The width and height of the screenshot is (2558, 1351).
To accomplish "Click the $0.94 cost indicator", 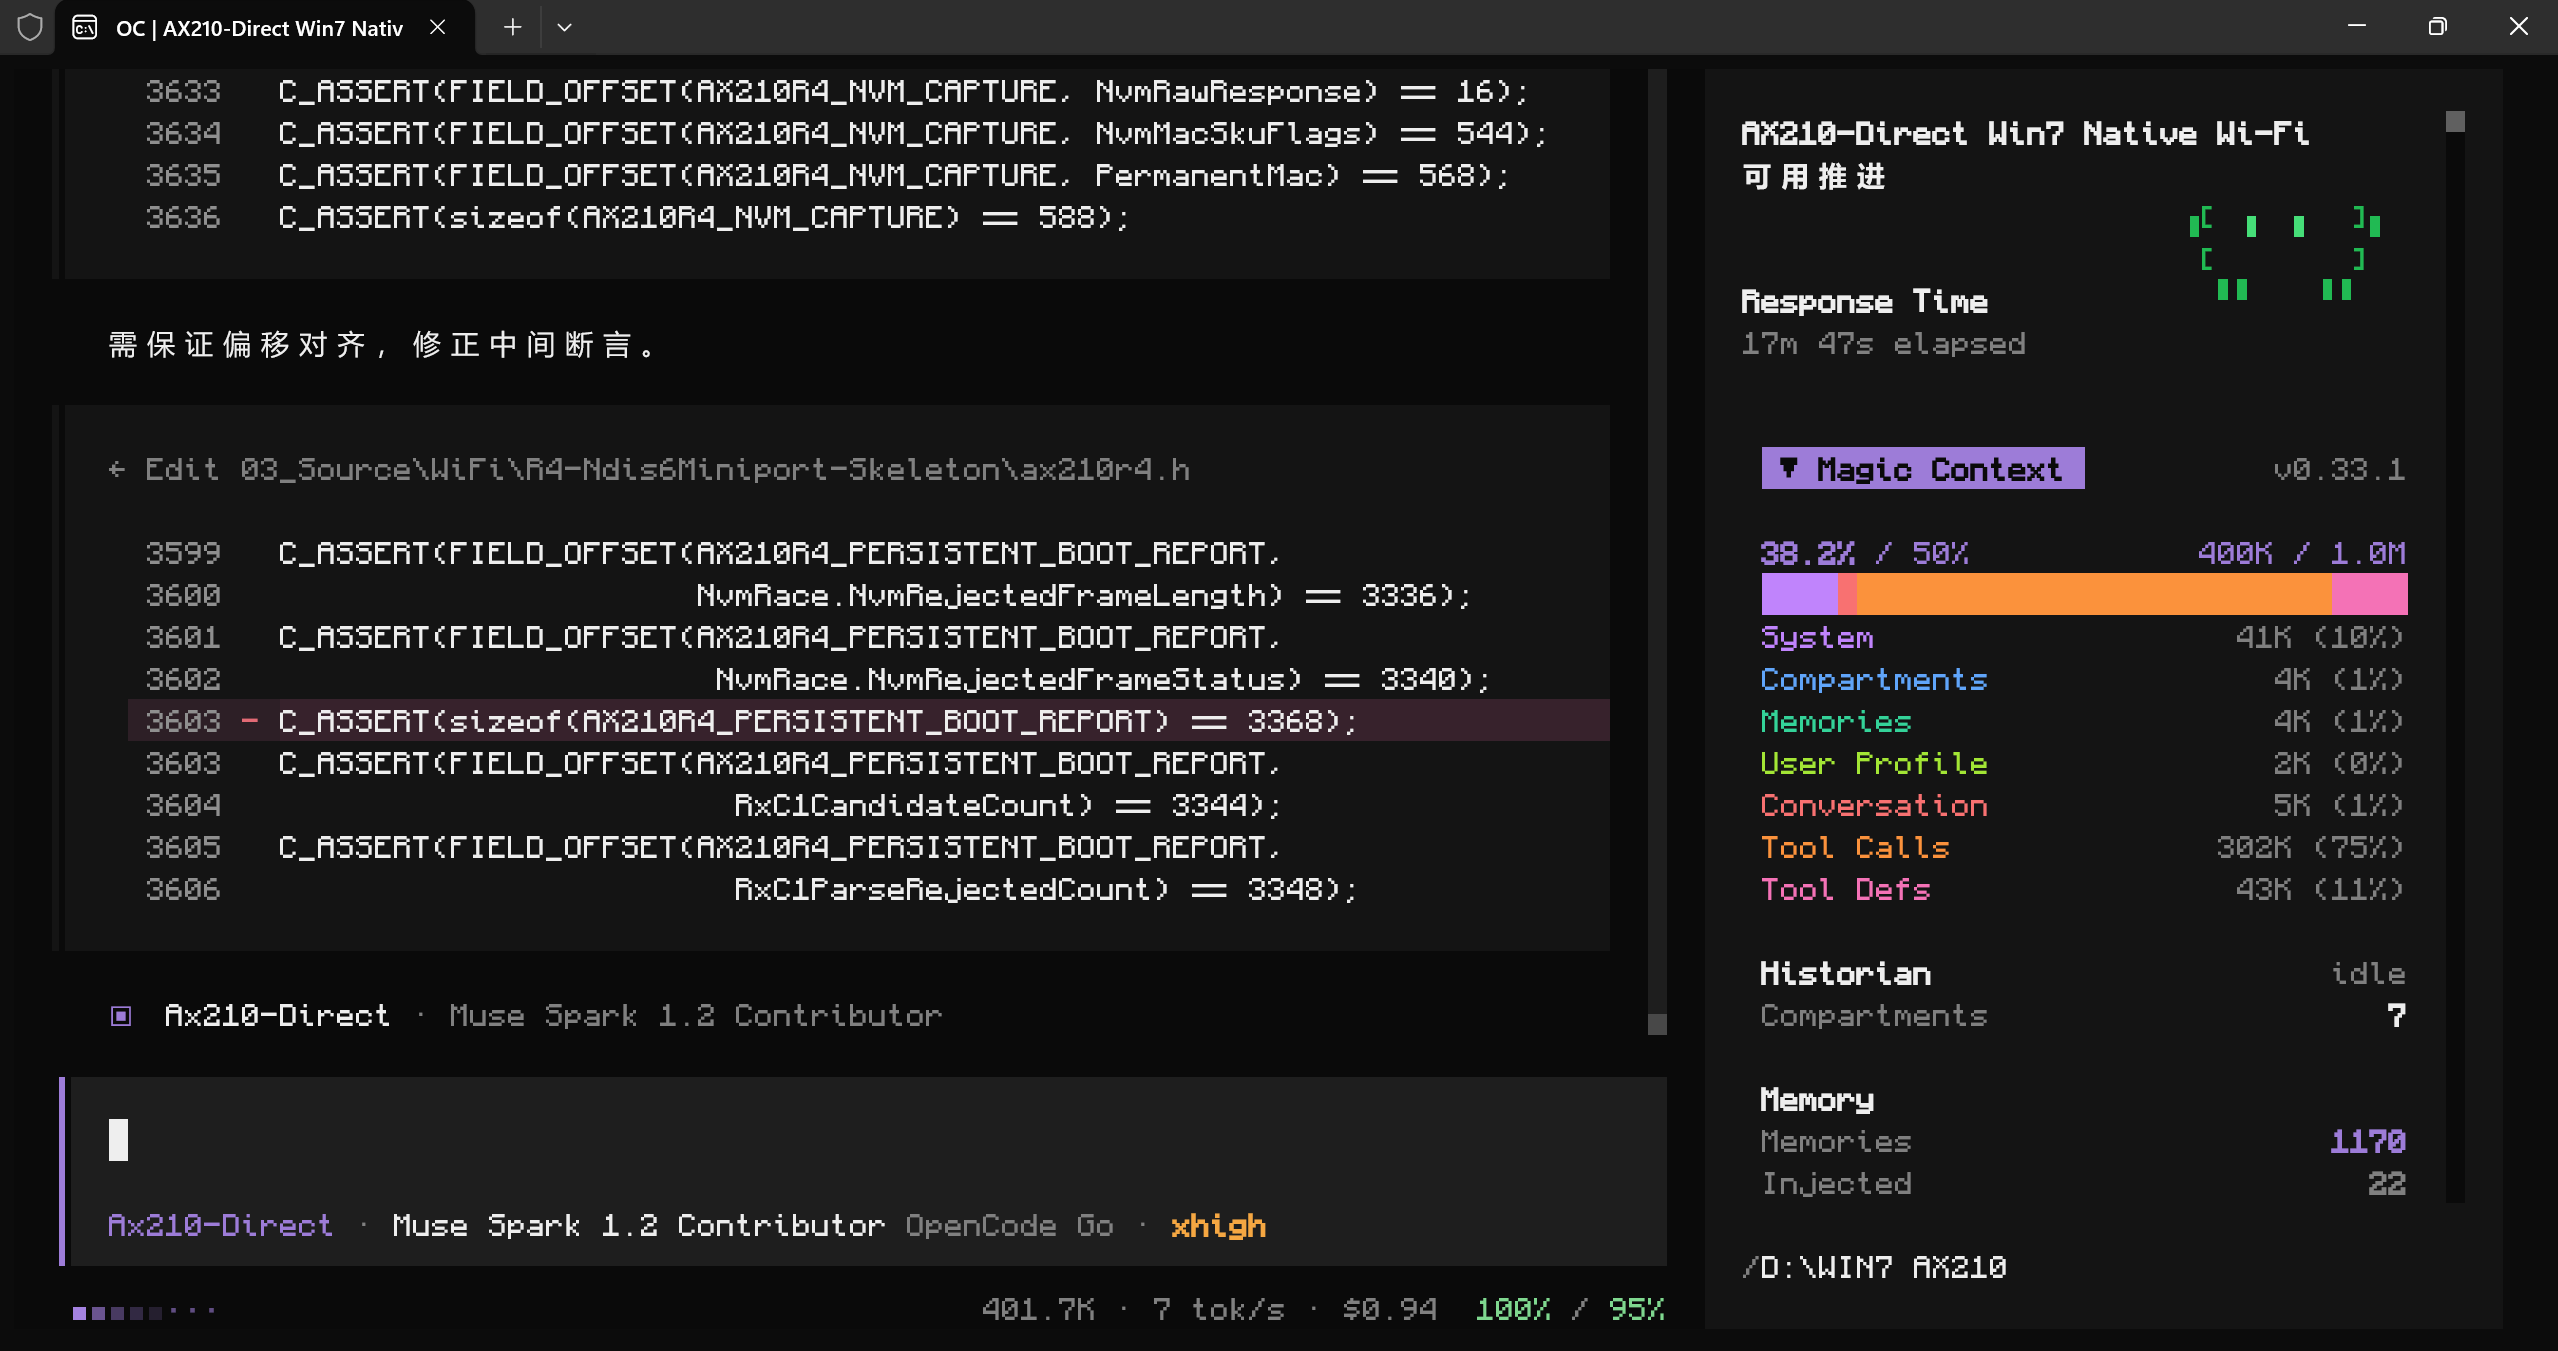I will point(1389,1309).
